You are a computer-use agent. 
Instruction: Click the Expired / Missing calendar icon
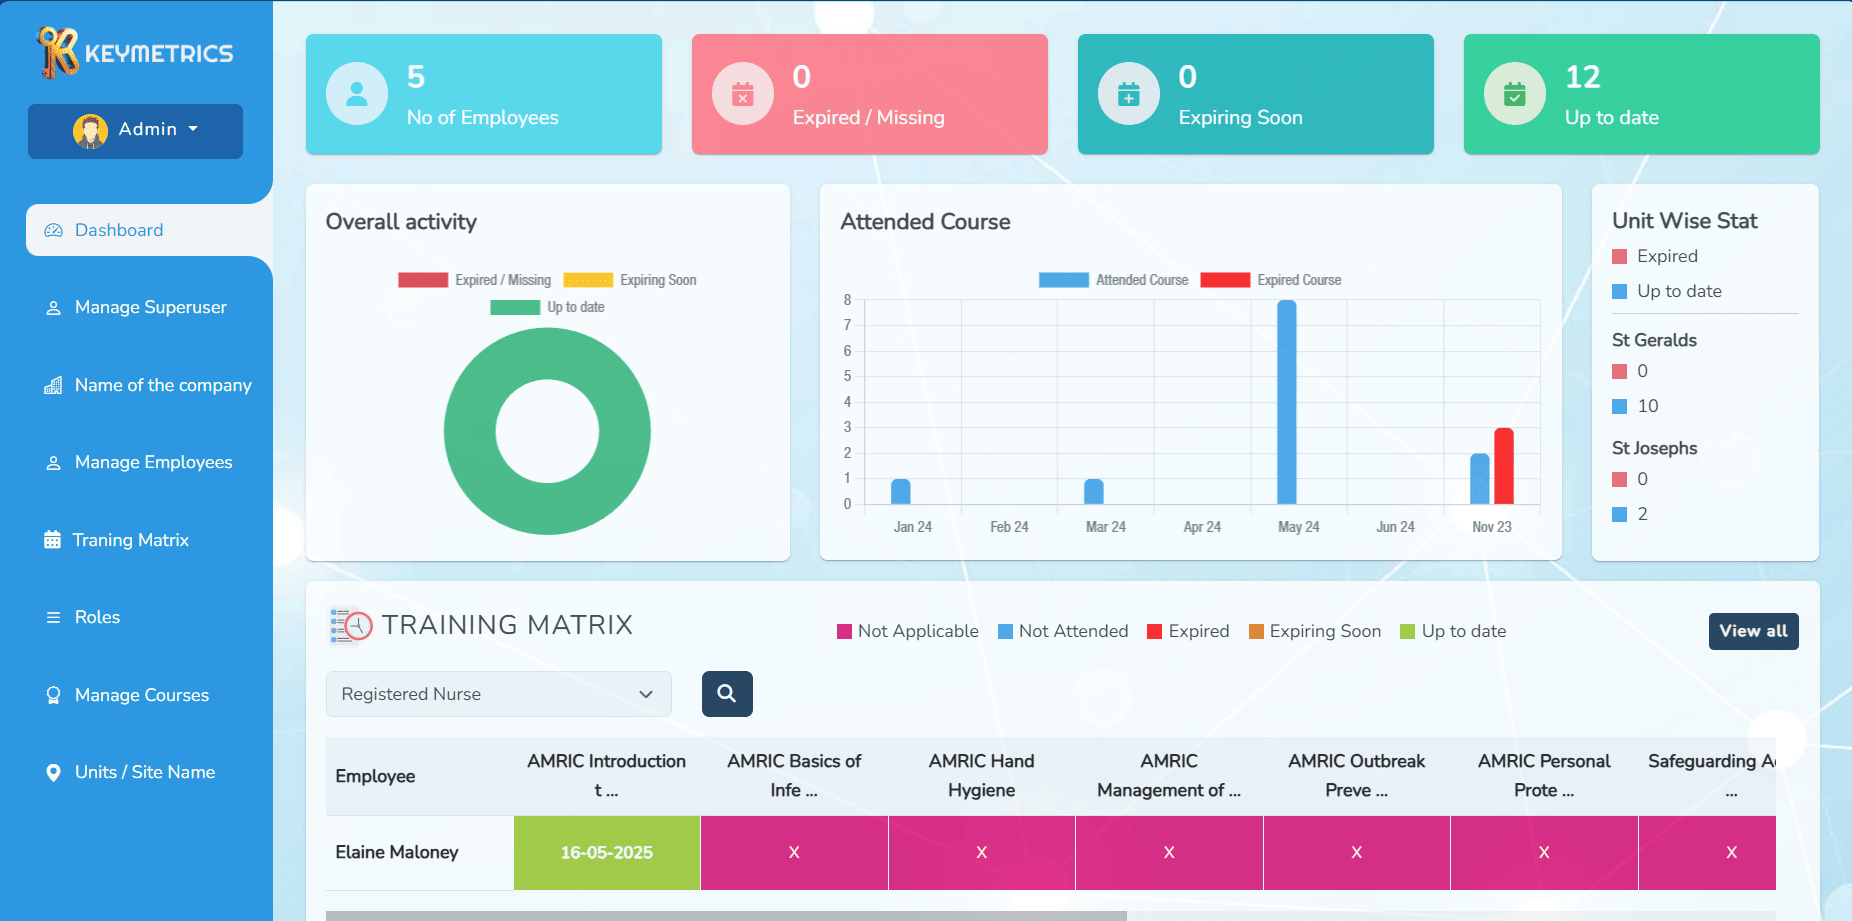tap(743, 94)
